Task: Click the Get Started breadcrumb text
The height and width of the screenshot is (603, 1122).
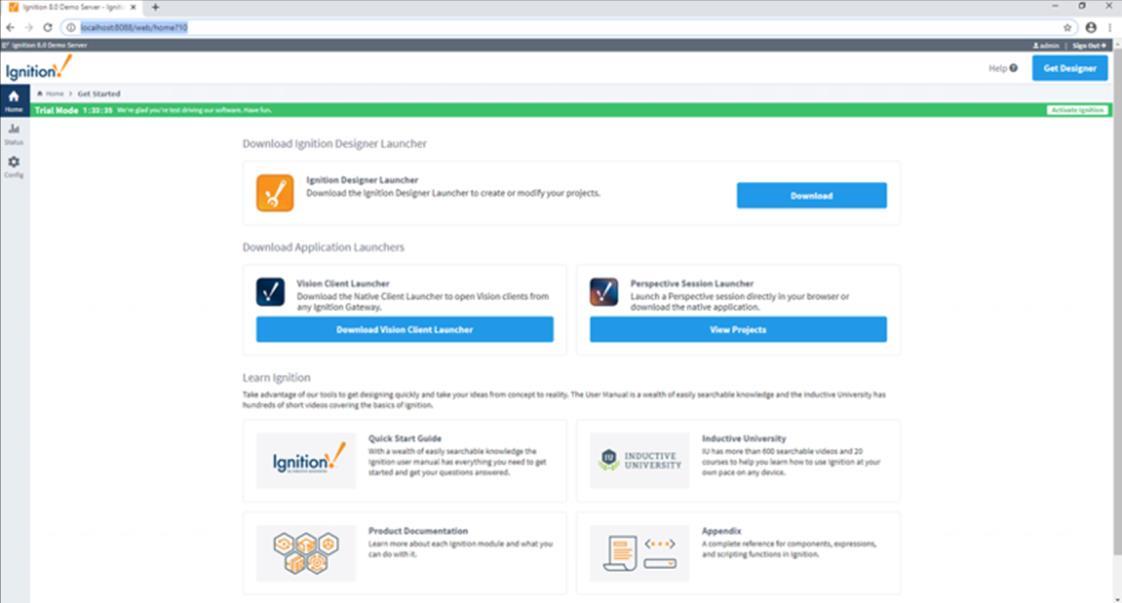Action: click(x=99, y=94)
